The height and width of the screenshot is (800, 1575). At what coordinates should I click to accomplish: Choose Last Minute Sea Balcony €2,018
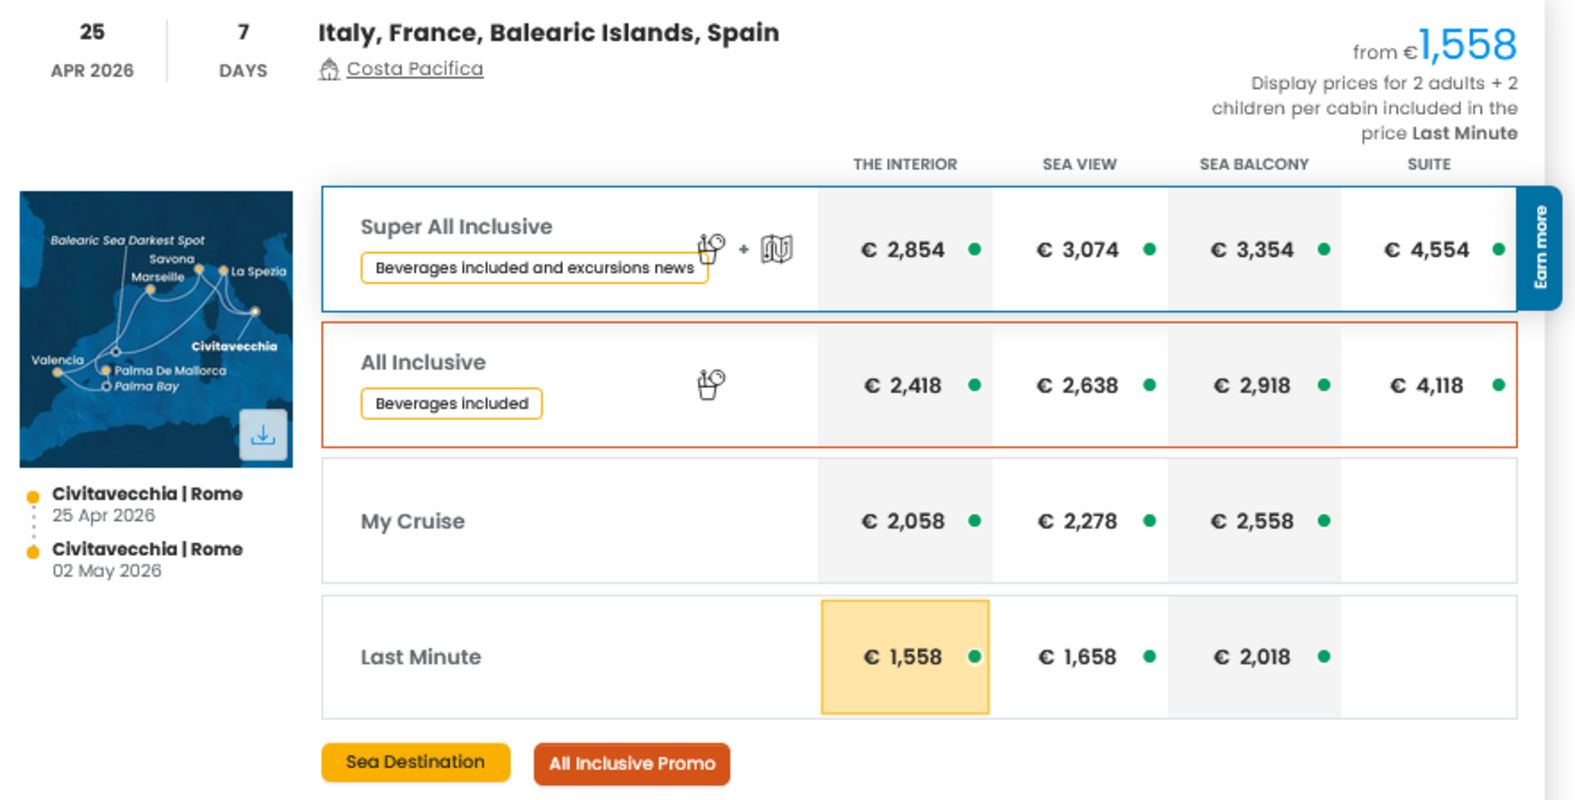pos(1253,657)
